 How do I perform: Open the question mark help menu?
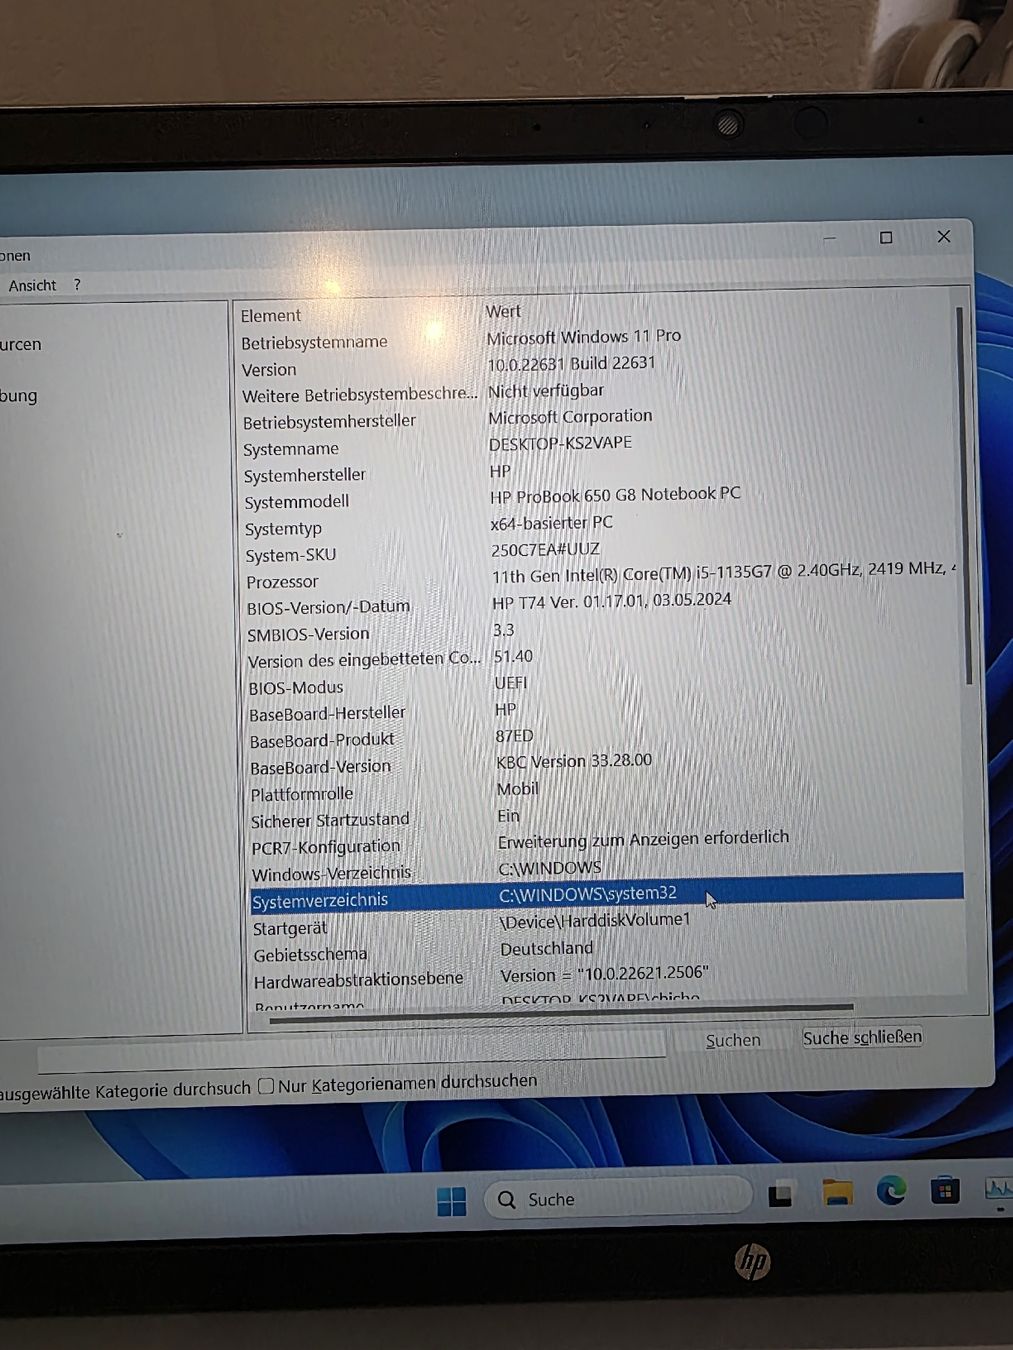click(x=77, y=285)
